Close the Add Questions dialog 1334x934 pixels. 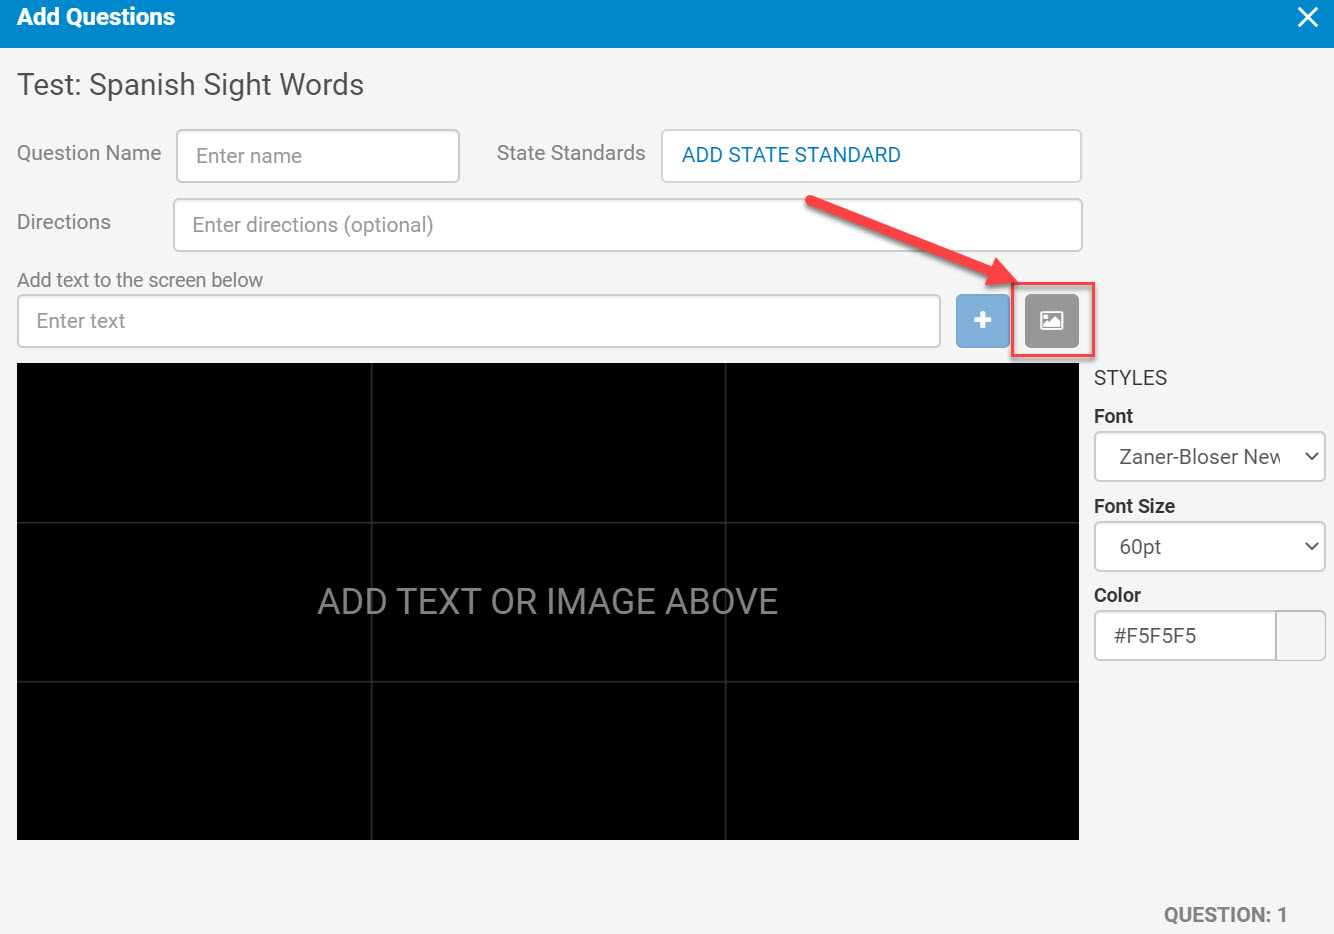click(1307, 17)
